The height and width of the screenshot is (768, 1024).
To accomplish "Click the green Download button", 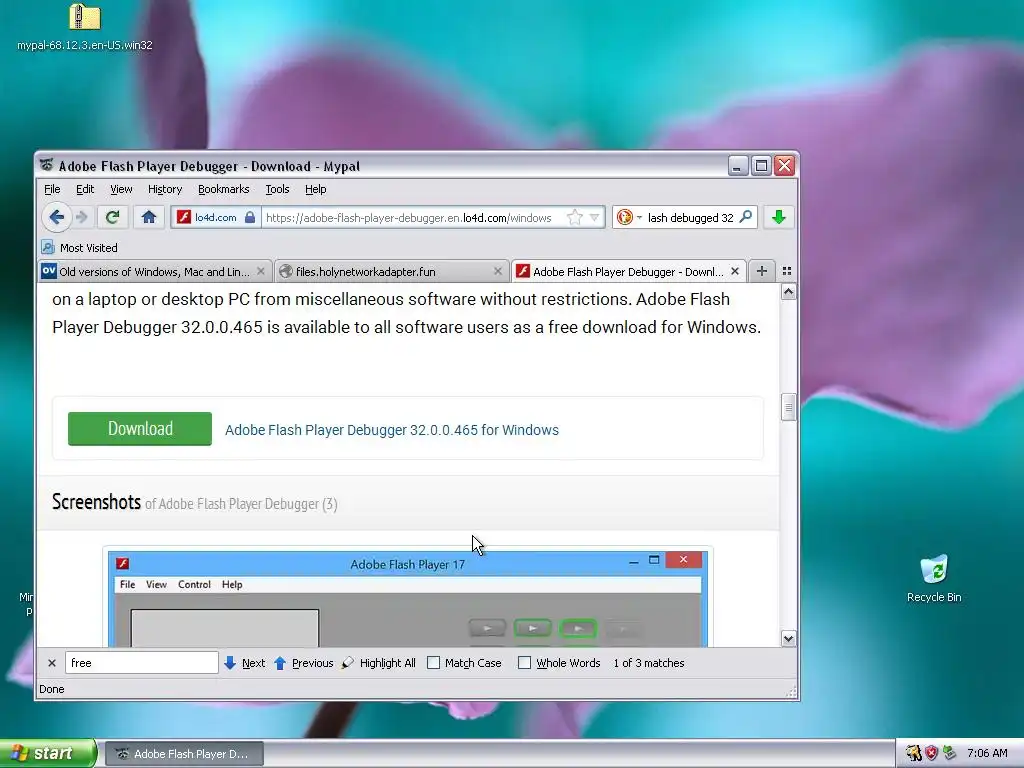I will (140, 428).
